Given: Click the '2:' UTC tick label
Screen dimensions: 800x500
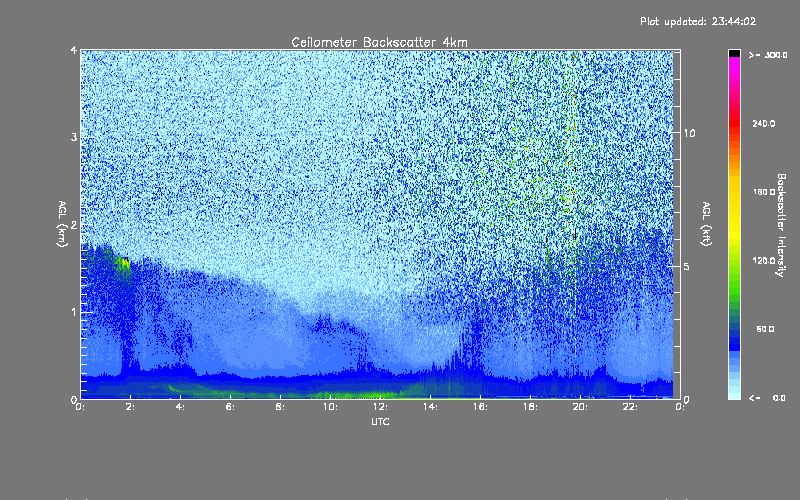Looking at the screenshot, I should pos(130,407).
